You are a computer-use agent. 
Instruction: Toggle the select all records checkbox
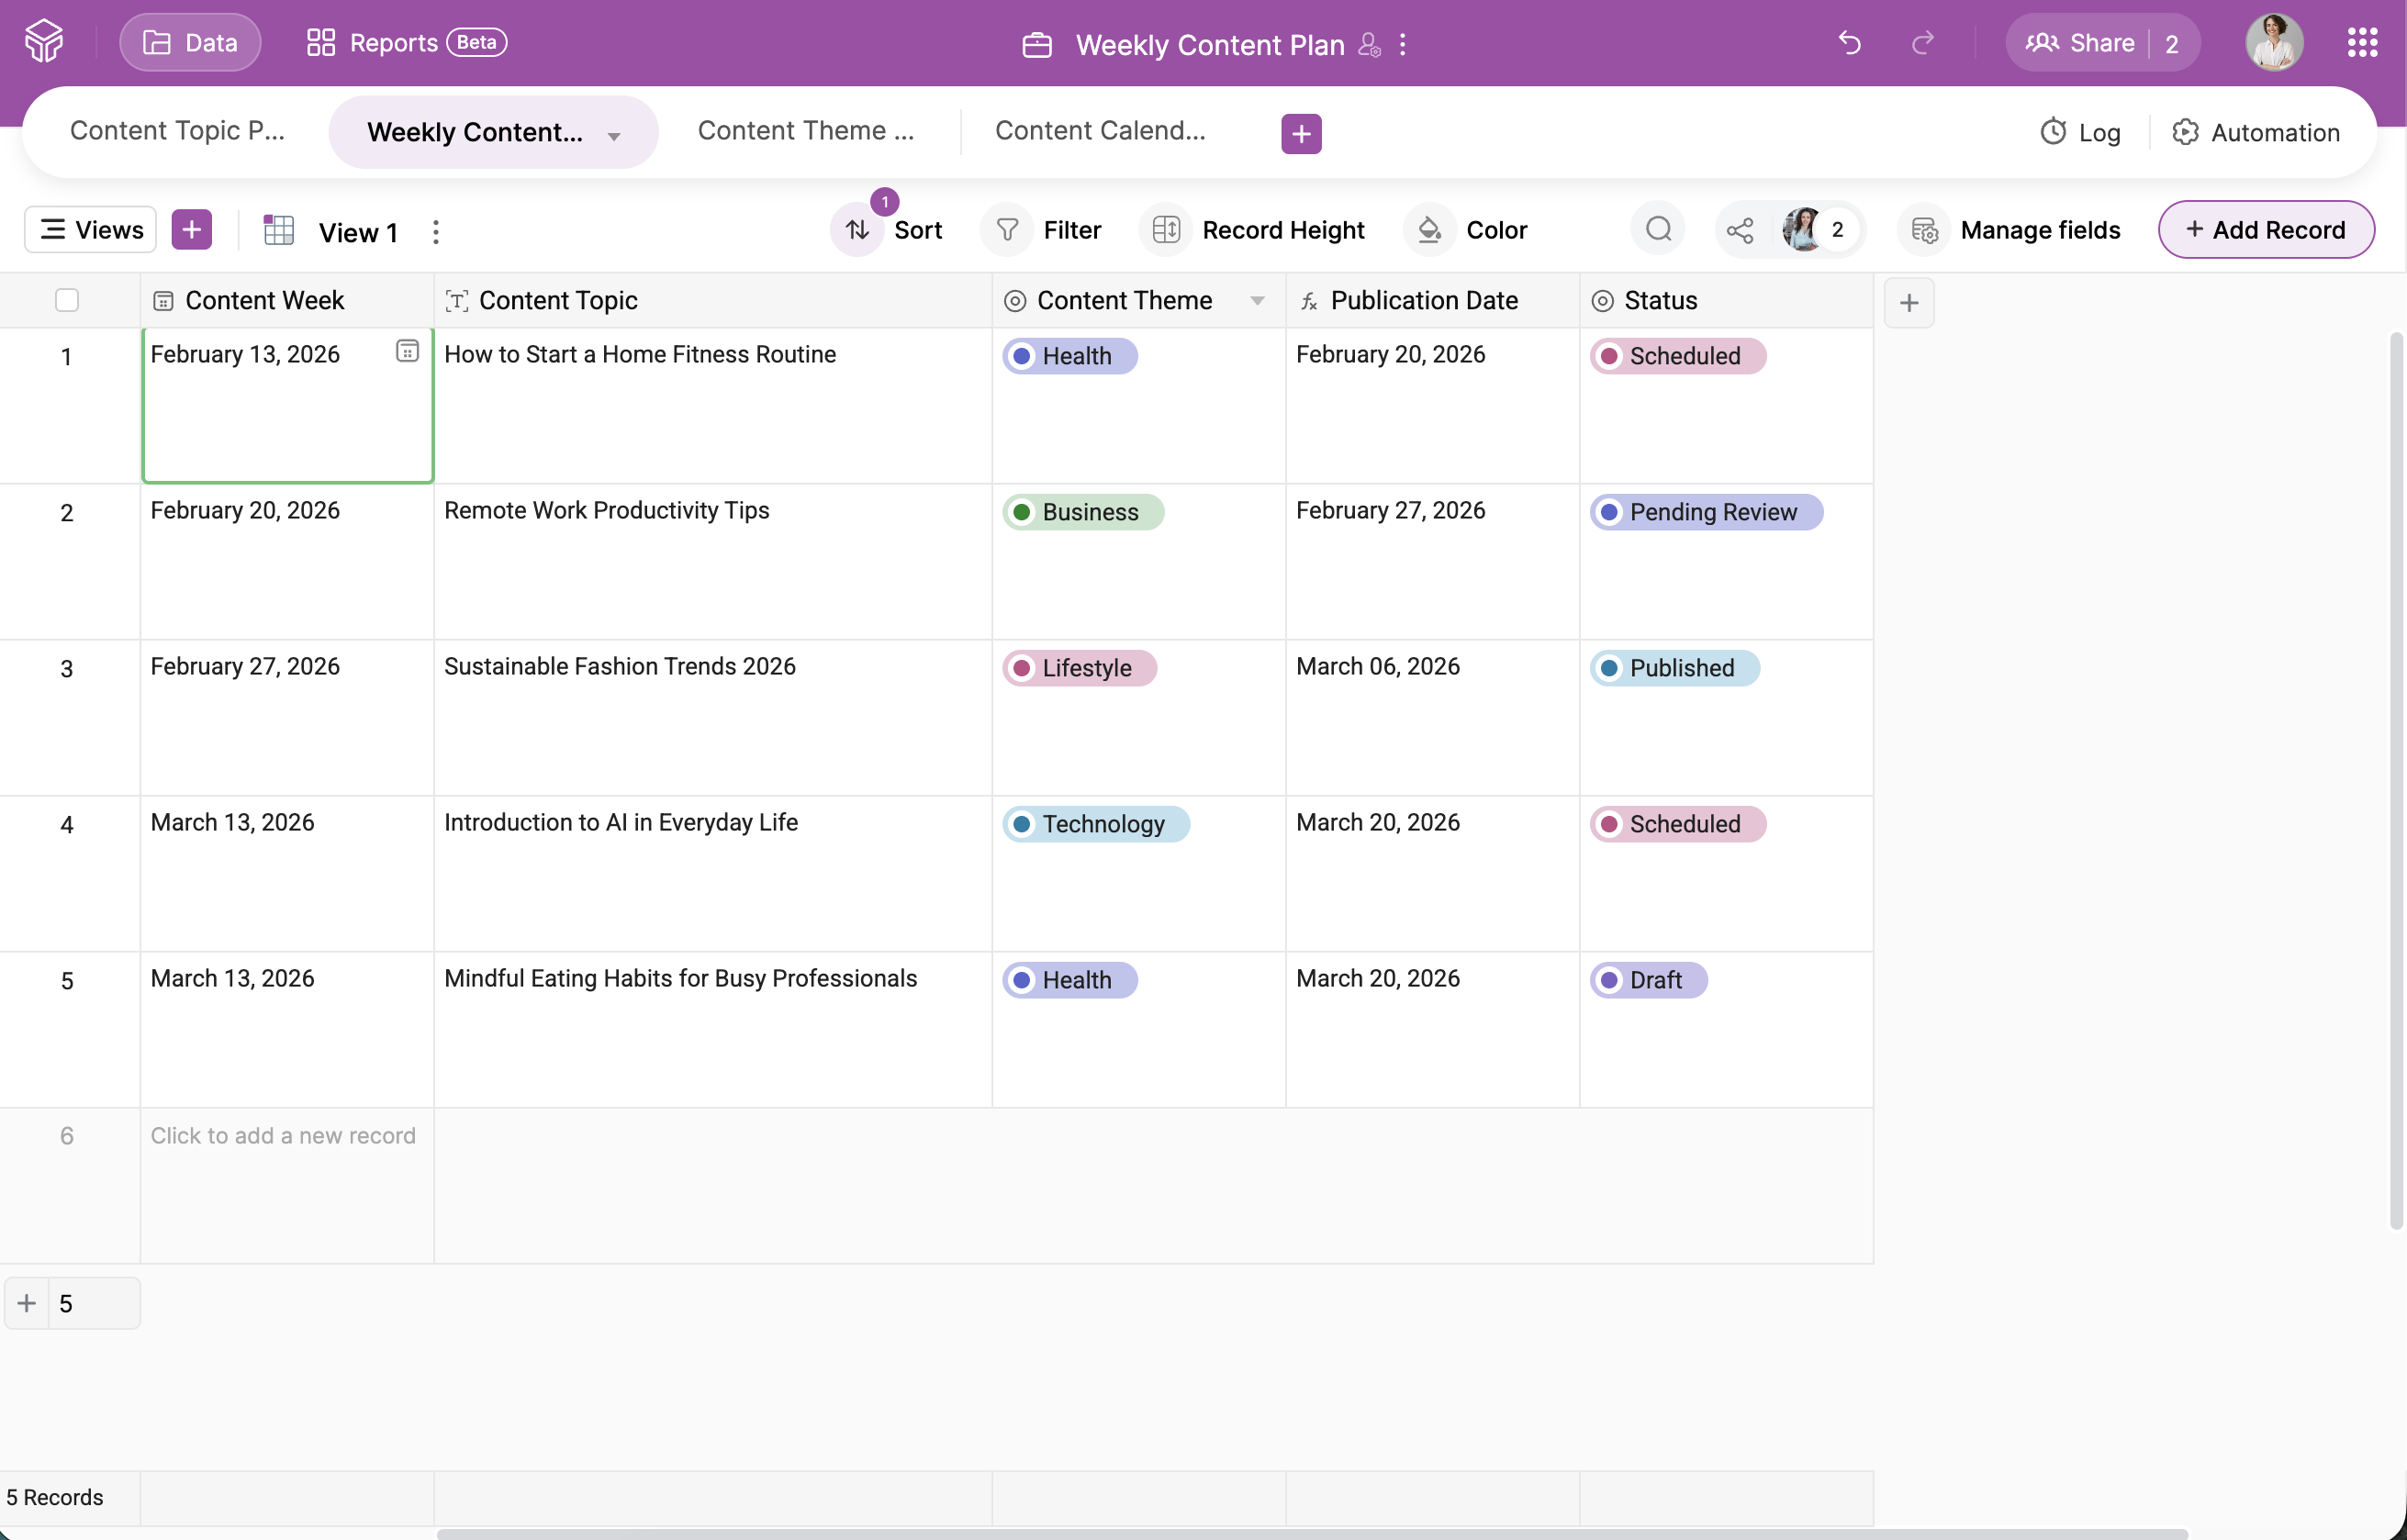pos(67,300)
